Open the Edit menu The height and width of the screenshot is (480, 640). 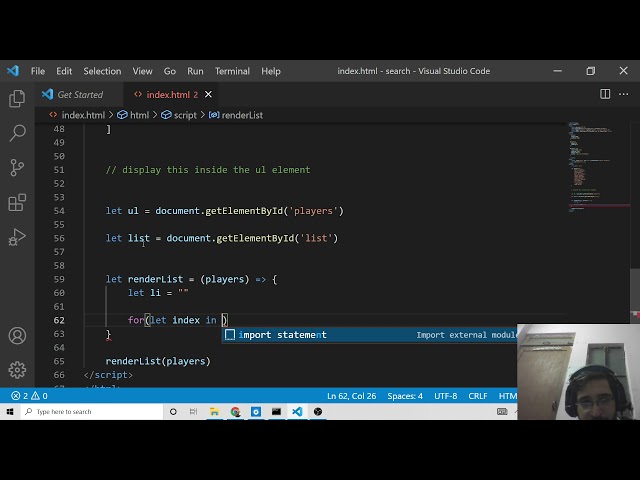click(x=64, y=71)
